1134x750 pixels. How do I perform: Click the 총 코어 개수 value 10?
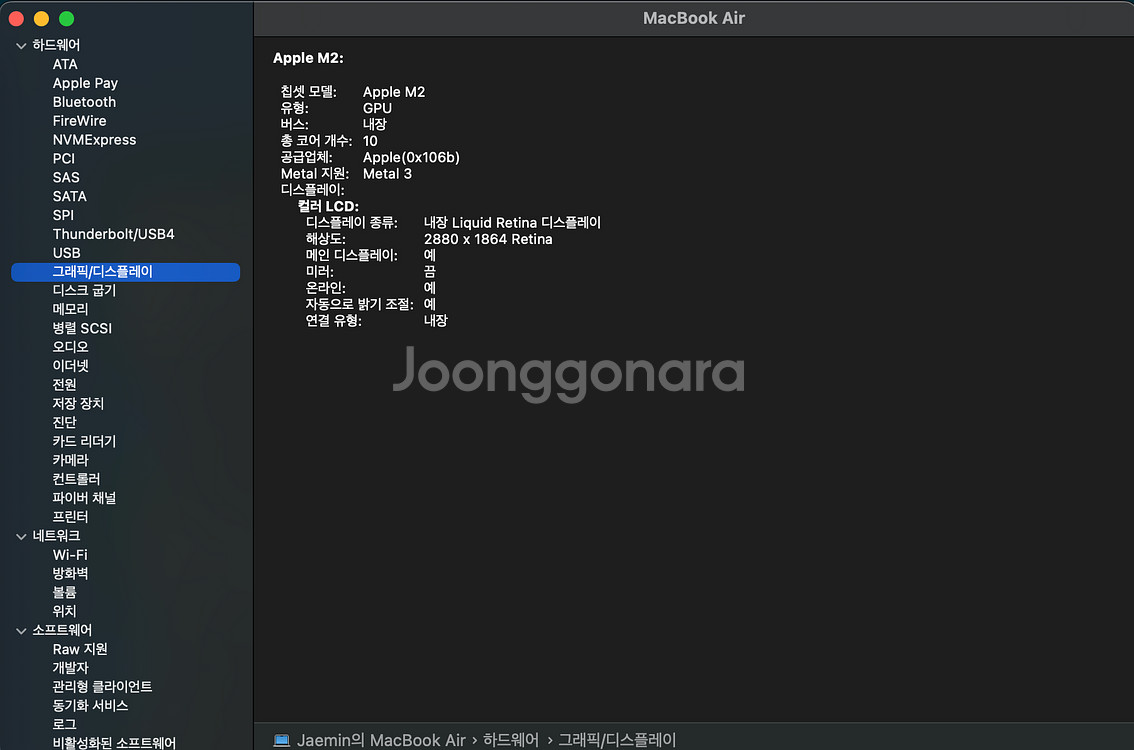point(370,141)
